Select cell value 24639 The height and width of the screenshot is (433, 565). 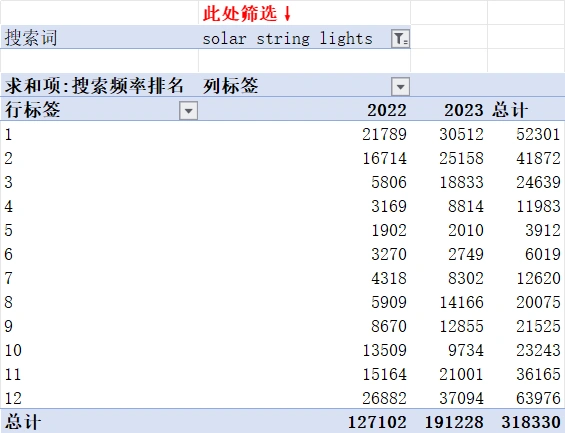coord(538,182)
